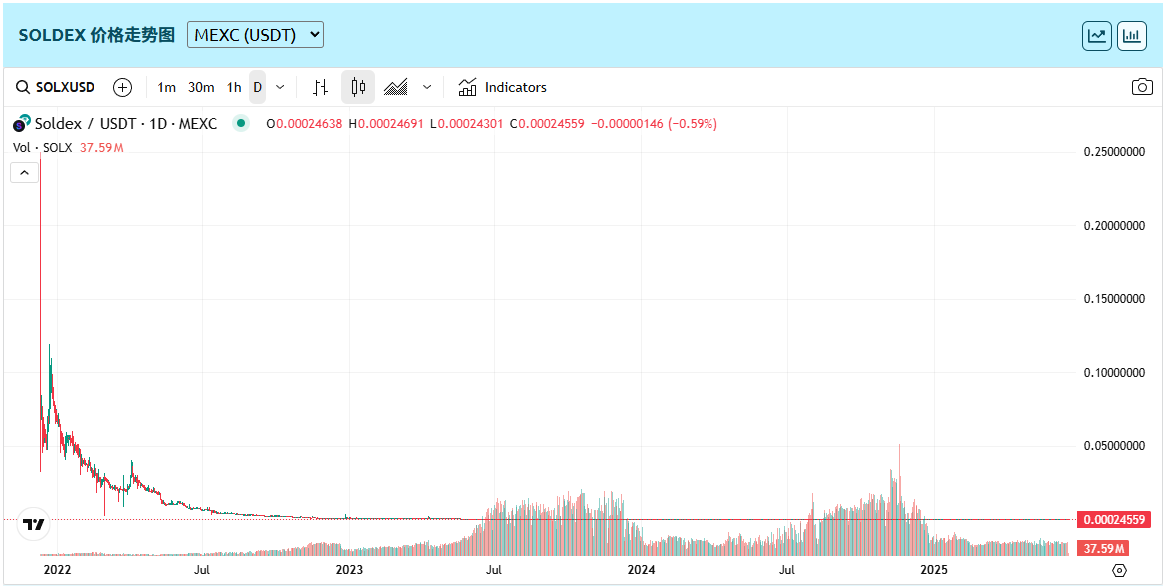
Task: Collapse the legend with the caret button
Action: click(x=25, y=173)
